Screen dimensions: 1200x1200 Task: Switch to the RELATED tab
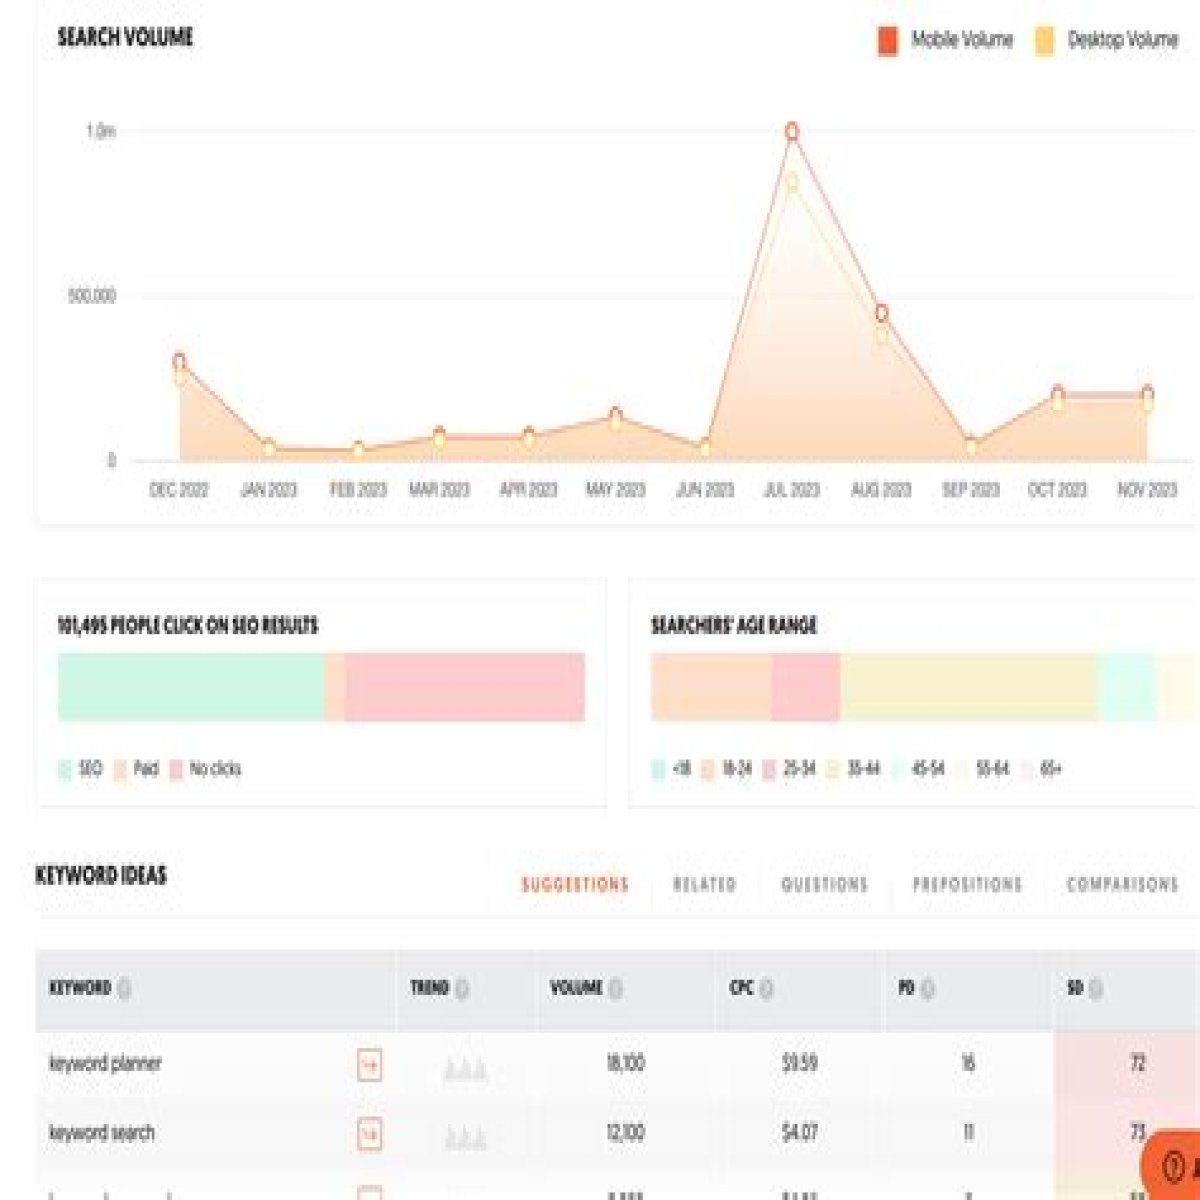704,885
